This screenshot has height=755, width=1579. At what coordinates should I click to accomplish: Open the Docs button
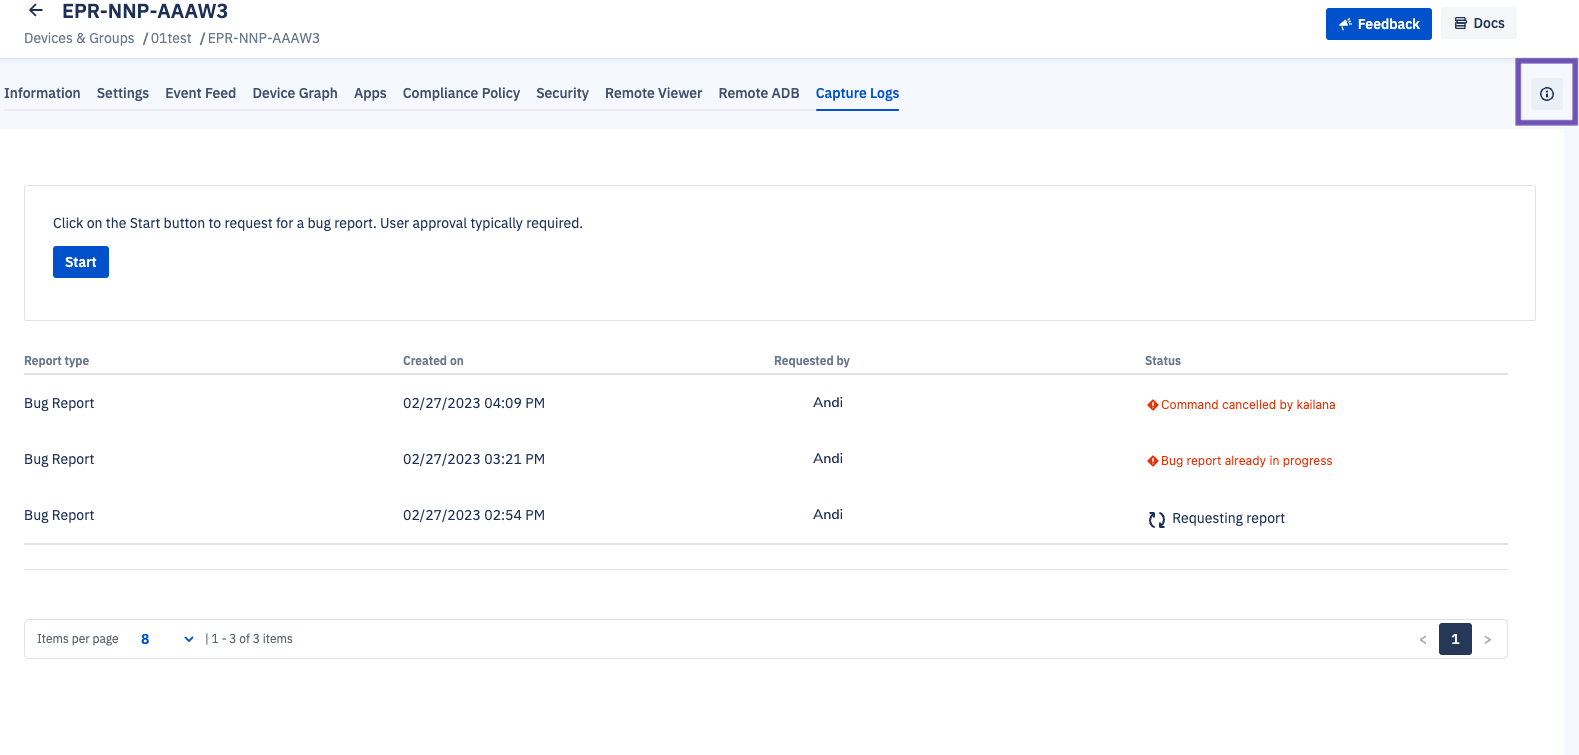(x=1478, y=23)
